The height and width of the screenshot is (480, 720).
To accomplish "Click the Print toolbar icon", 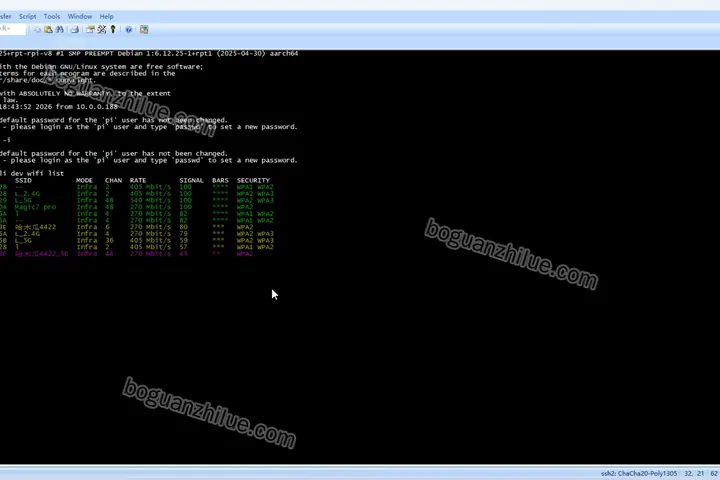I will coord(75,29).
